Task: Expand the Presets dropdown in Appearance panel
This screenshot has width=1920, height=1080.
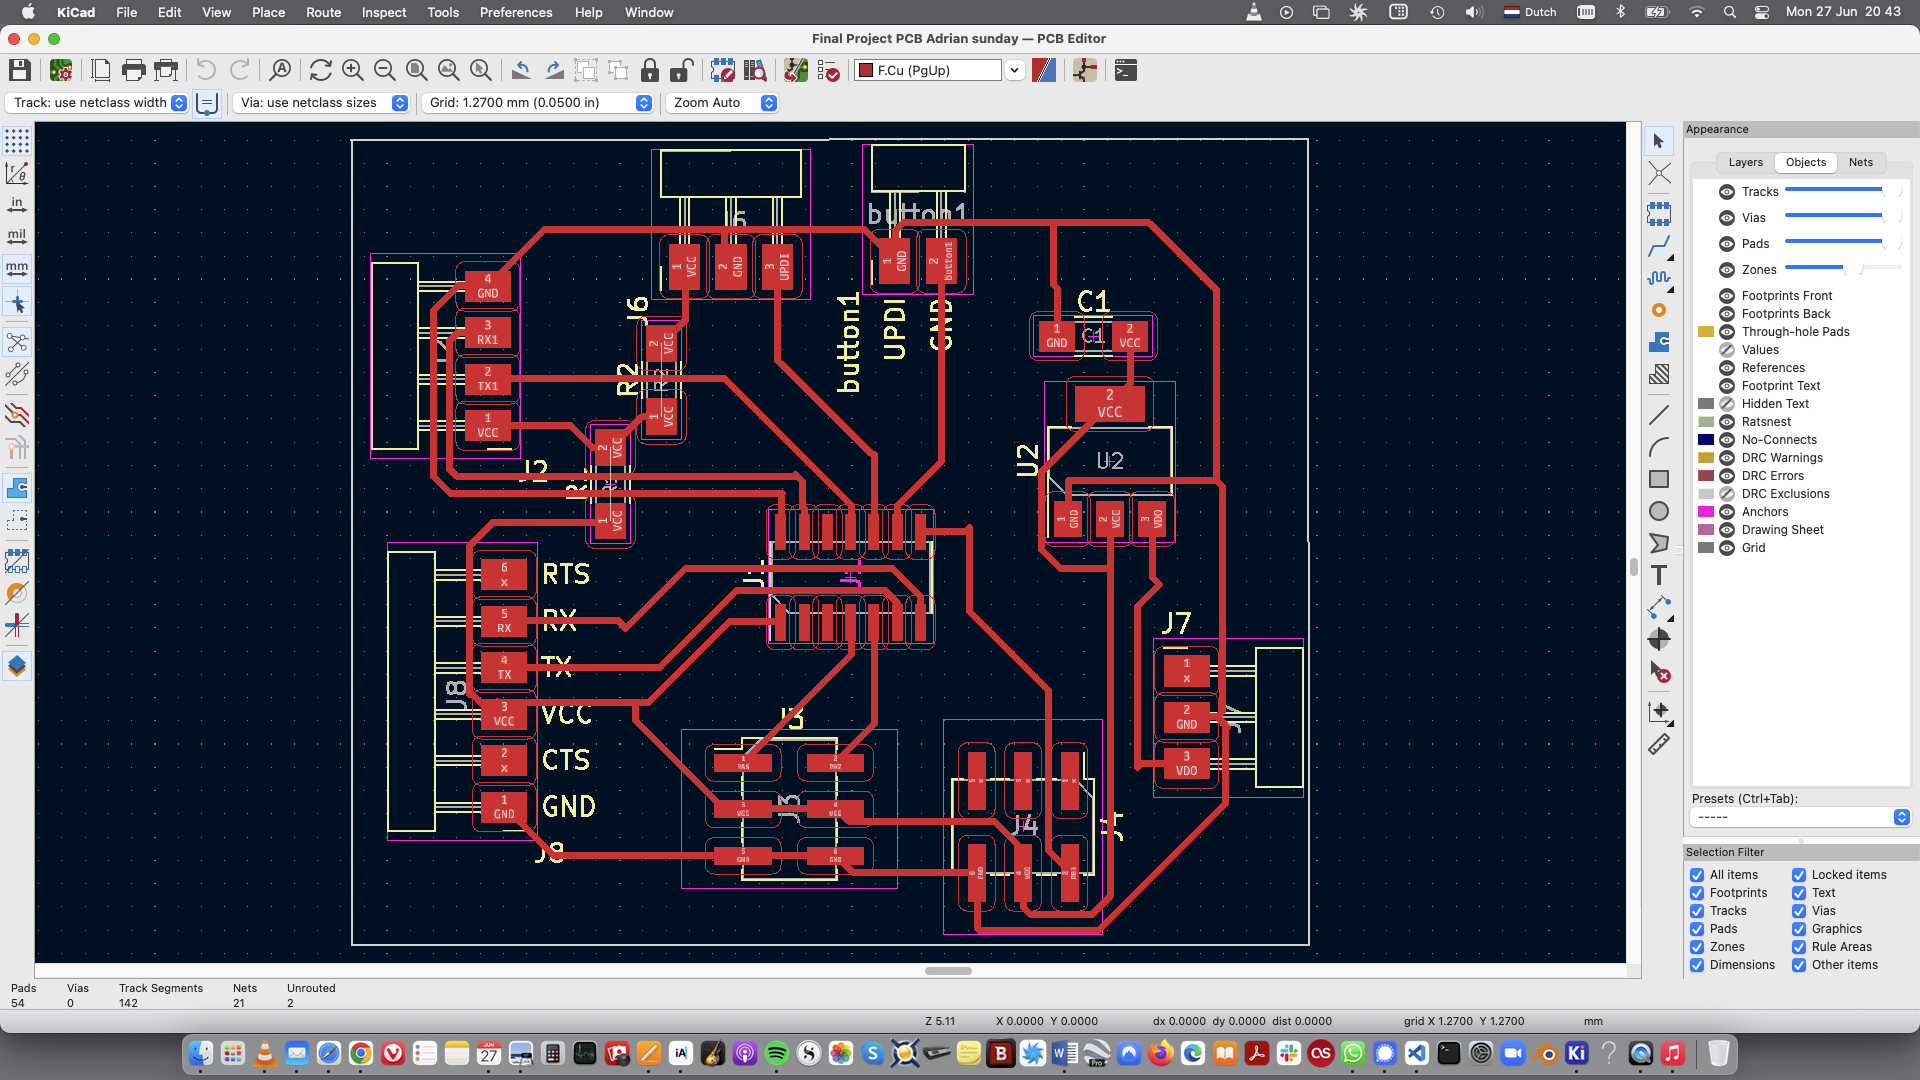Action: (x=1902, y=816)
